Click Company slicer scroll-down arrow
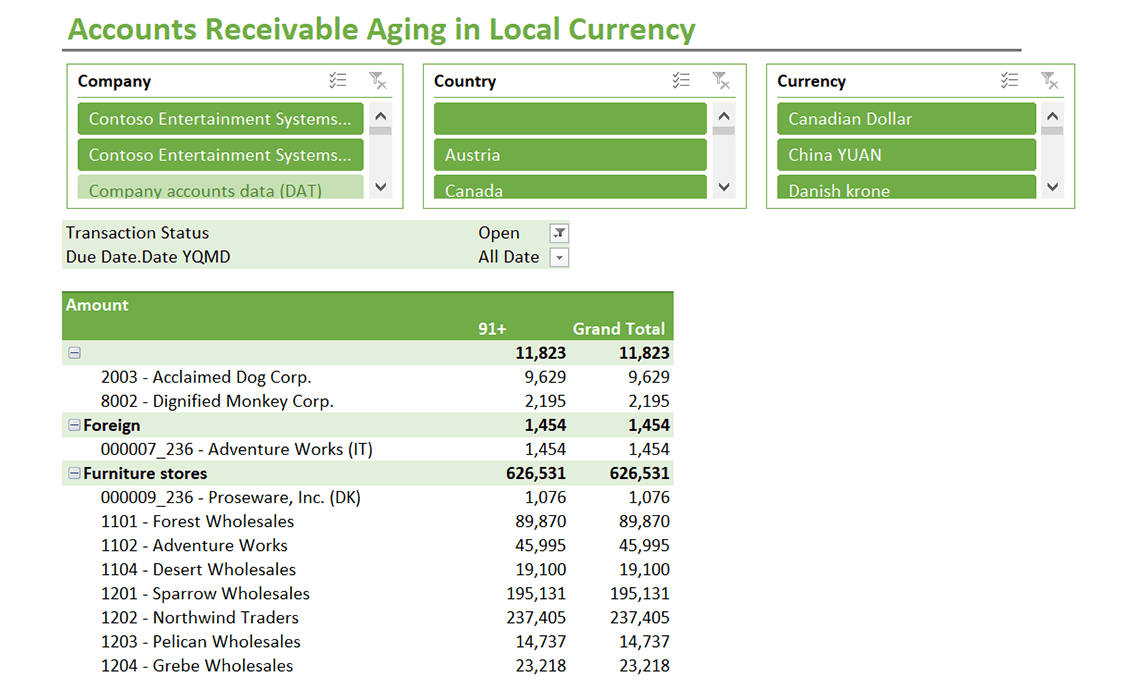 coord(380,187)
